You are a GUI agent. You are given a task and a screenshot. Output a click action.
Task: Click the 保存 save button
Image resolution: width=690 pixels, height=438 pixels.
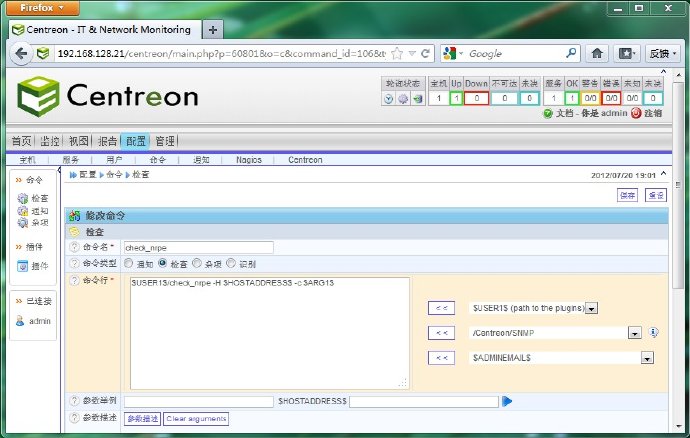628,195
